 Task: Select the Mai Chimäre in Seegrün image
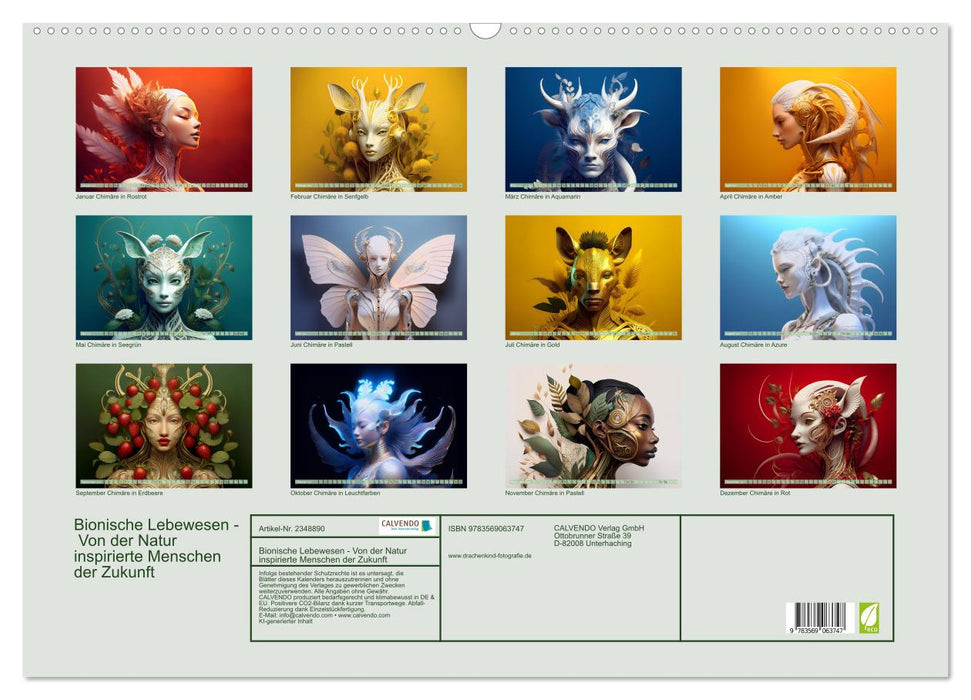pyautogui.click(x=163, y=278)
